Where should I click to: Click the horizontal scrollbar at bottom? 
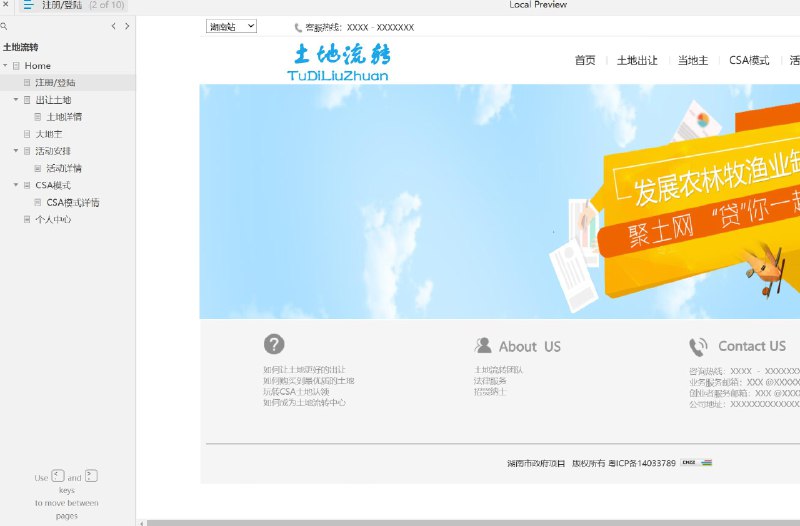(473, 523)
